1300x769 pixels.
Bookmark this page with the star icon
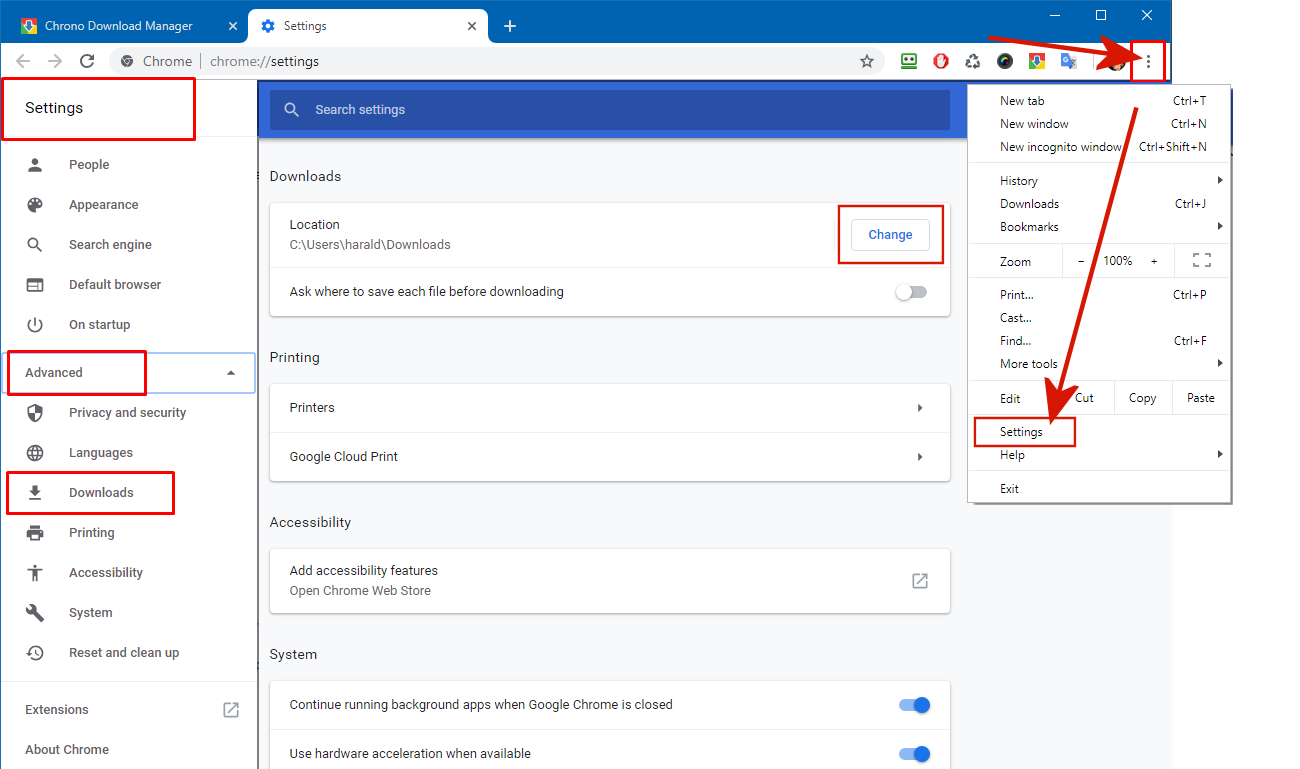click(867, 61)
